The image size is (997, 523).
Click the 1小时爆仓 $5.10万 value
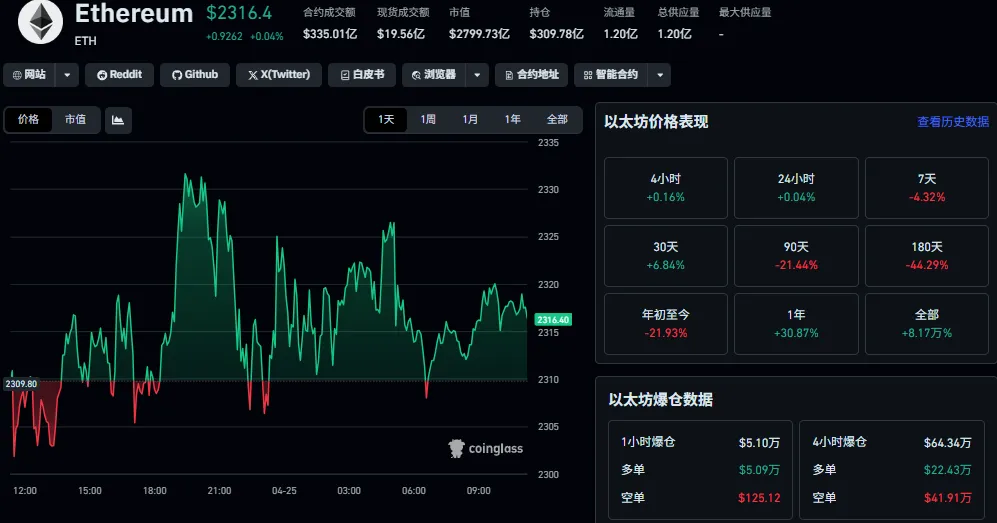pyautogui.click(x=759, y=442)
